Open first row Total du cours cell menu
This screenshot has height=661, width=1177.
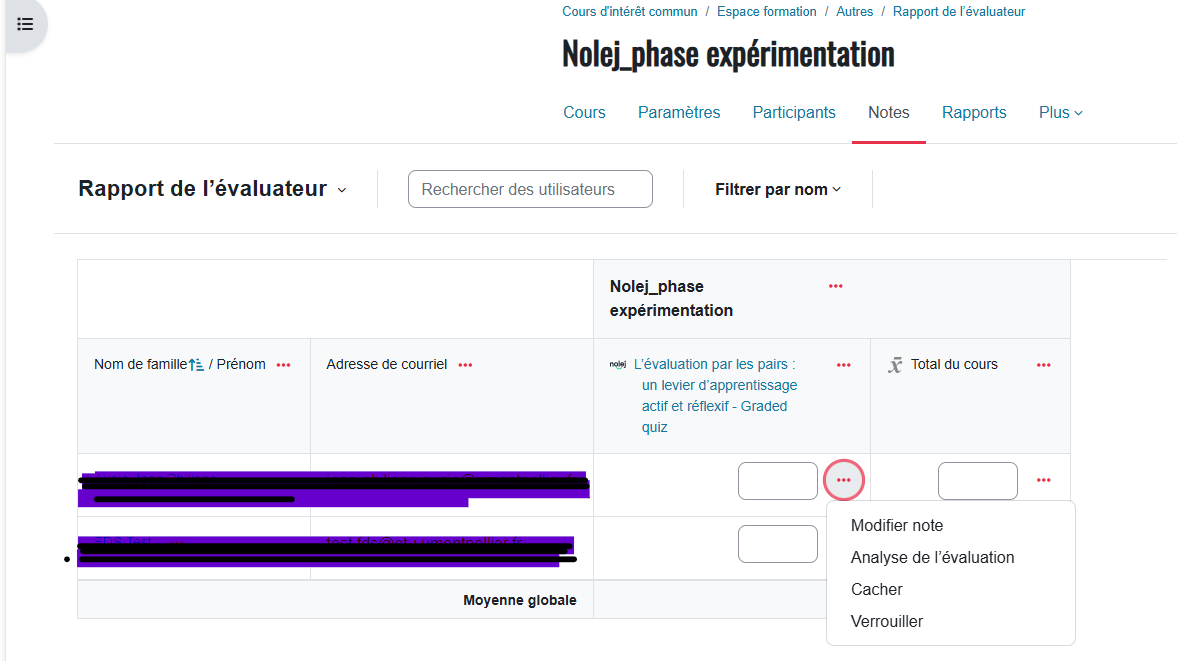[x=1043, y=480]
